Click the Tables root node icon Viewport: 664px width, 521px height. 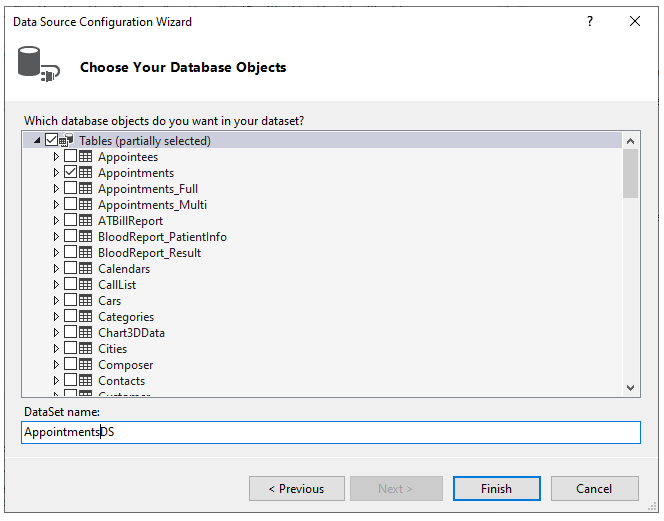pos(67,141)
